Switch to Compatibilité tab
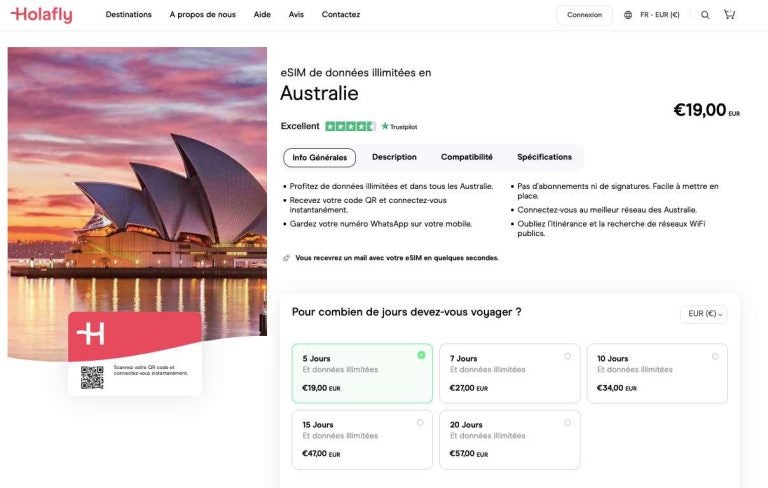This screenshot has width=768, height=488. pos(467,157)
